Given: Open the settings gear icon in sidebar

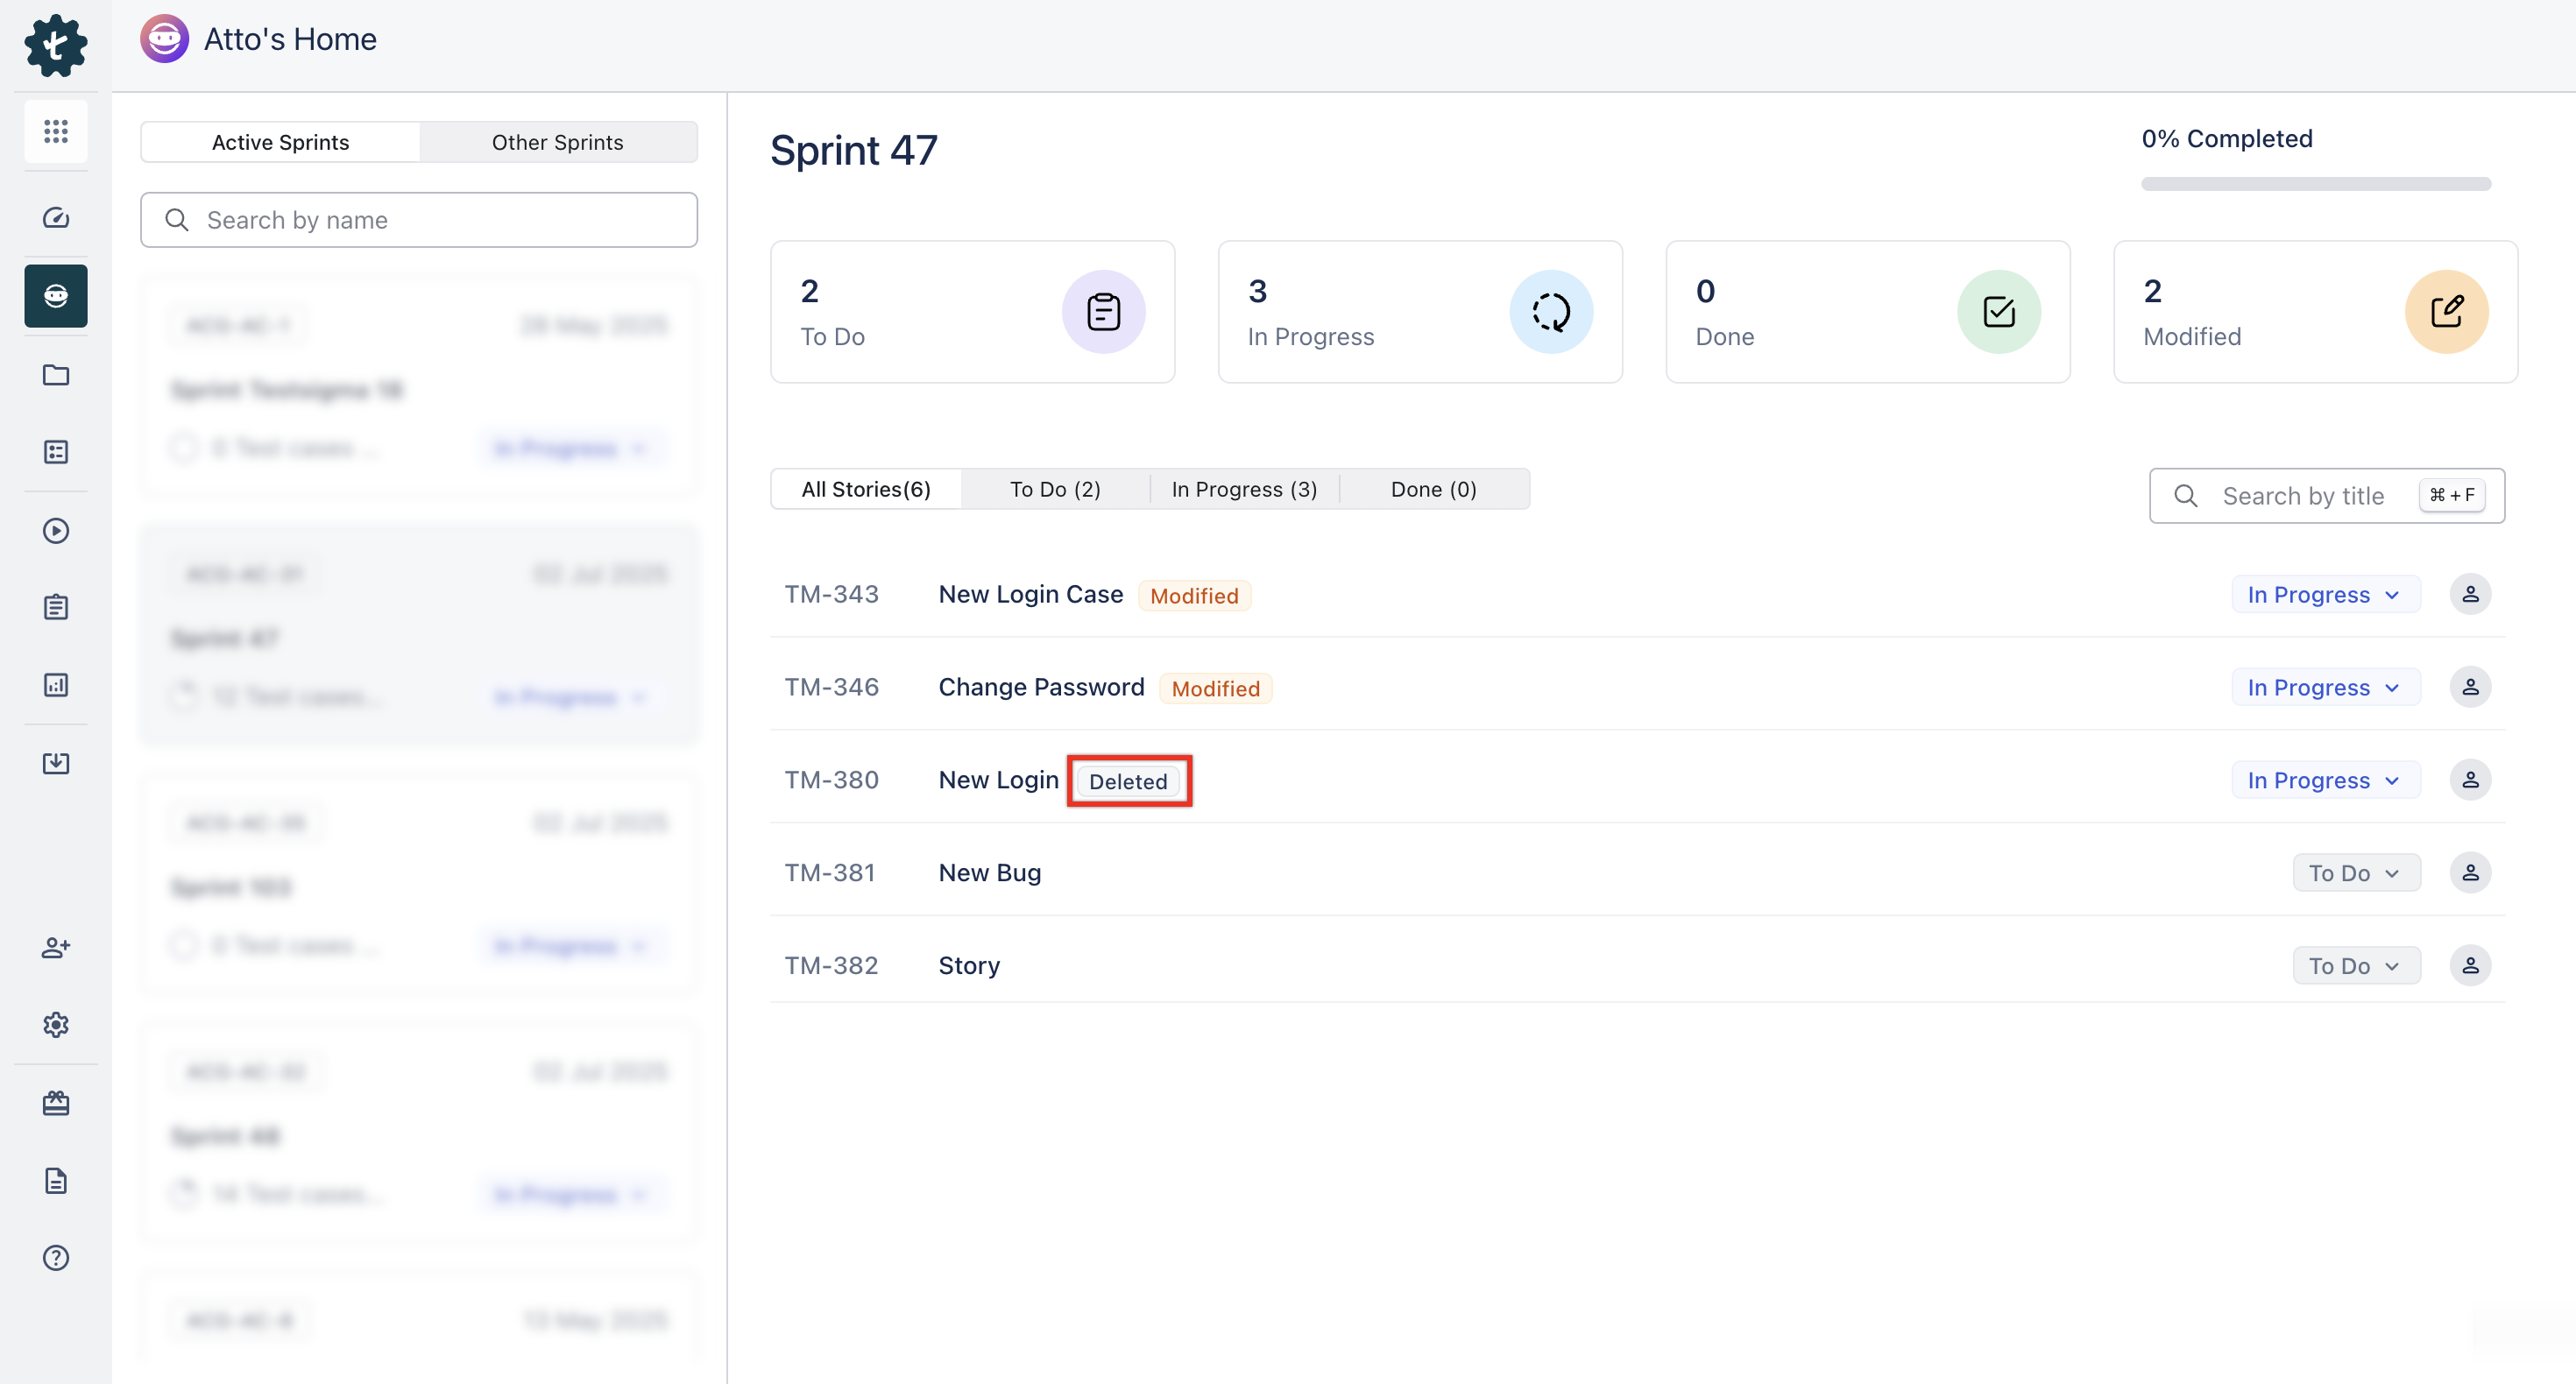Looking at the screenshot, I should pos(56,1025).
